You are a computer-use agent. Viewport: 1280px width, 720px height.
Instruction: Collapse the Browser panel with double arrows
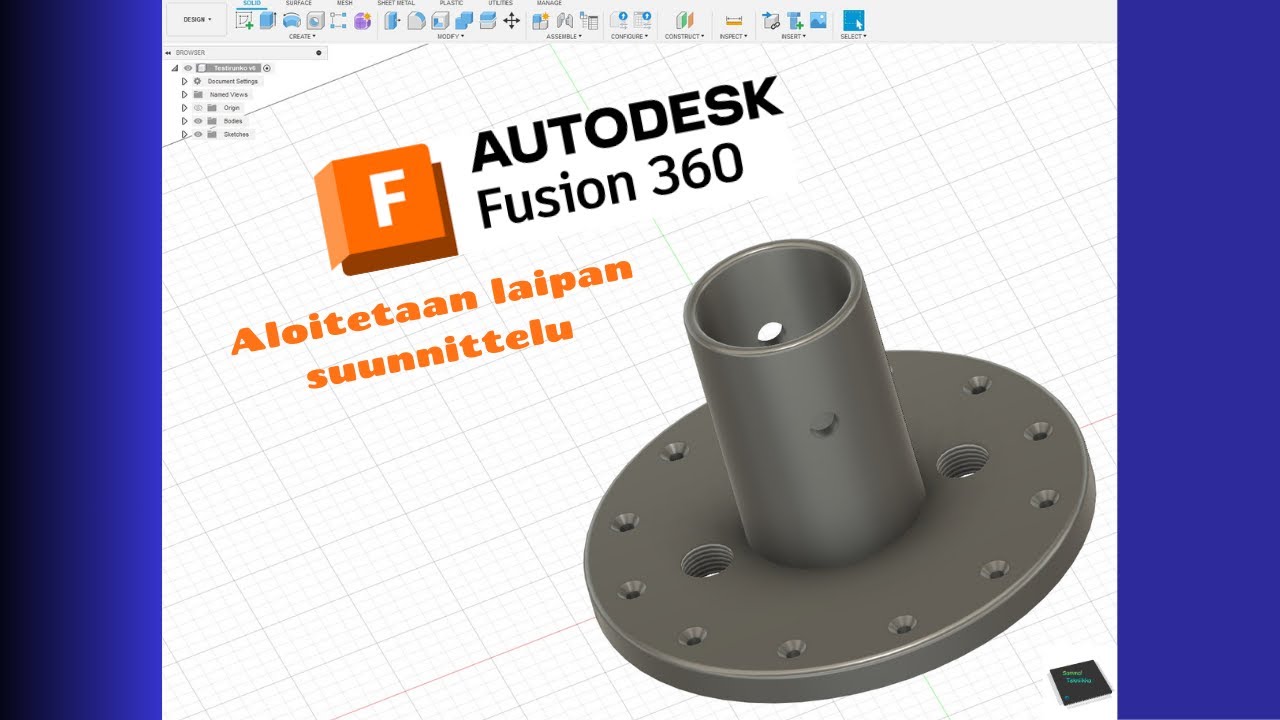(x=170, y=52)
